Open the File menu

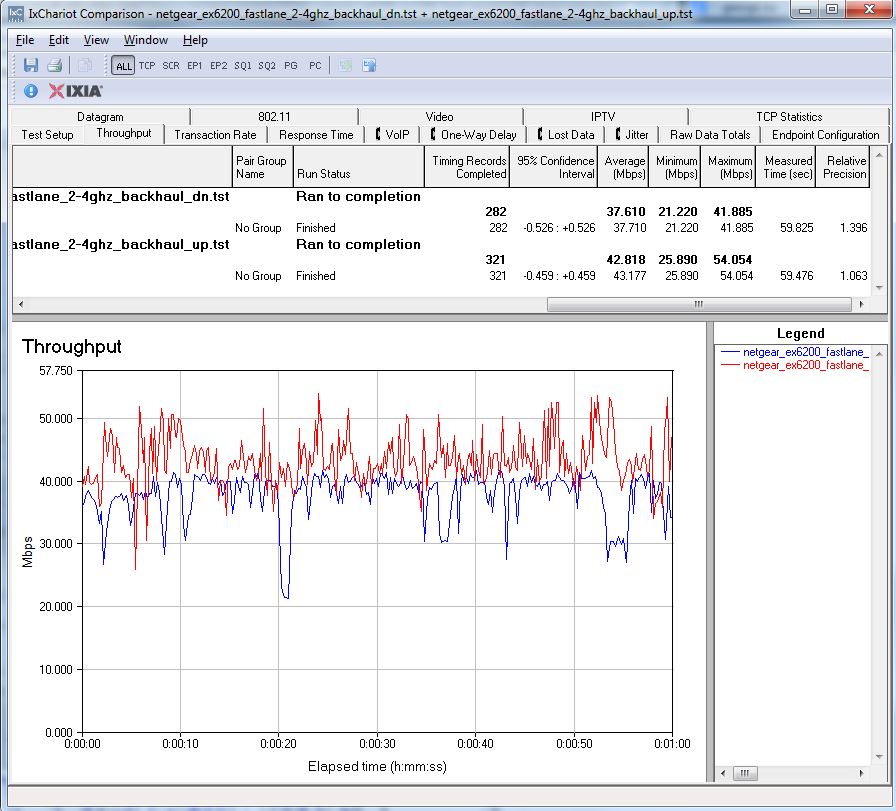25,40
